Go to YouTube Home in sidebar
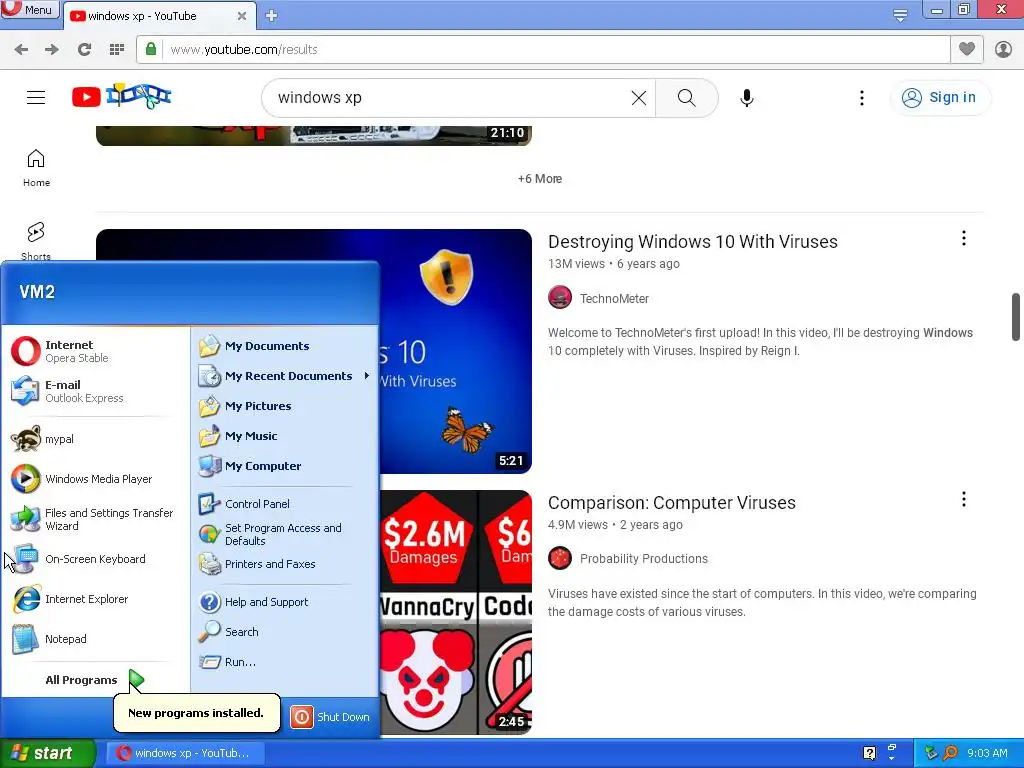 [36, 168]
